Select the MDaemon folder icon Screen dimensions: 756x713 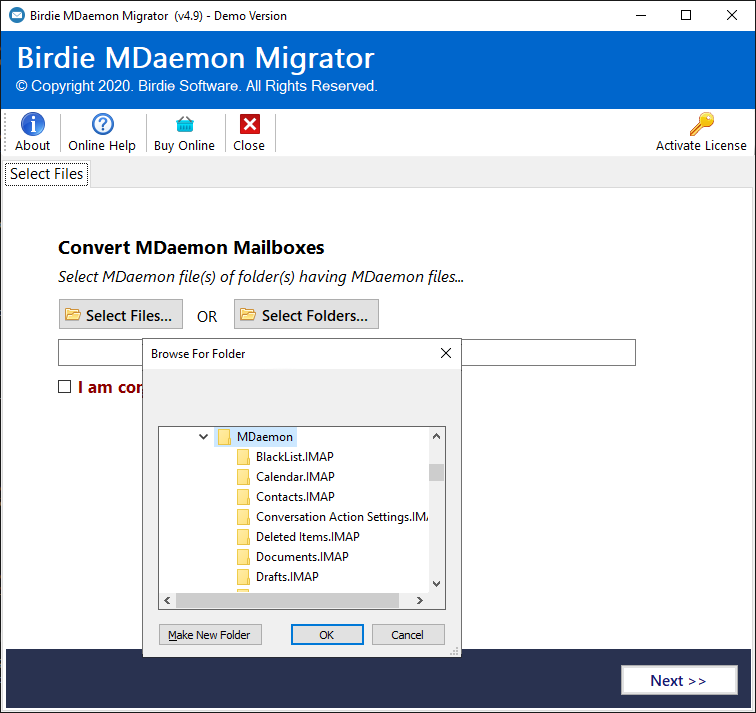(224, 437)
